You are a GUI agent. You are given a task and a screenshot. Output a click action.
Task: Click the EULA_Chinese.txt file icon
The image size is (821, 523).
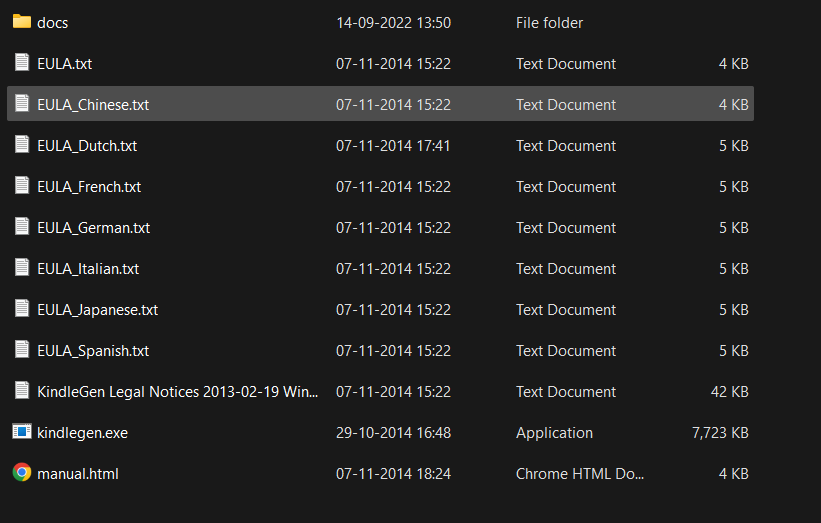click(x=21, y=103)
